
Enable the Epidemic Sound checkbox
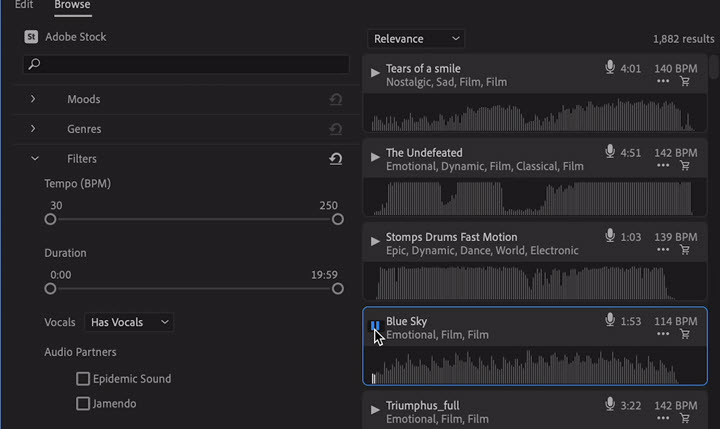84,379
